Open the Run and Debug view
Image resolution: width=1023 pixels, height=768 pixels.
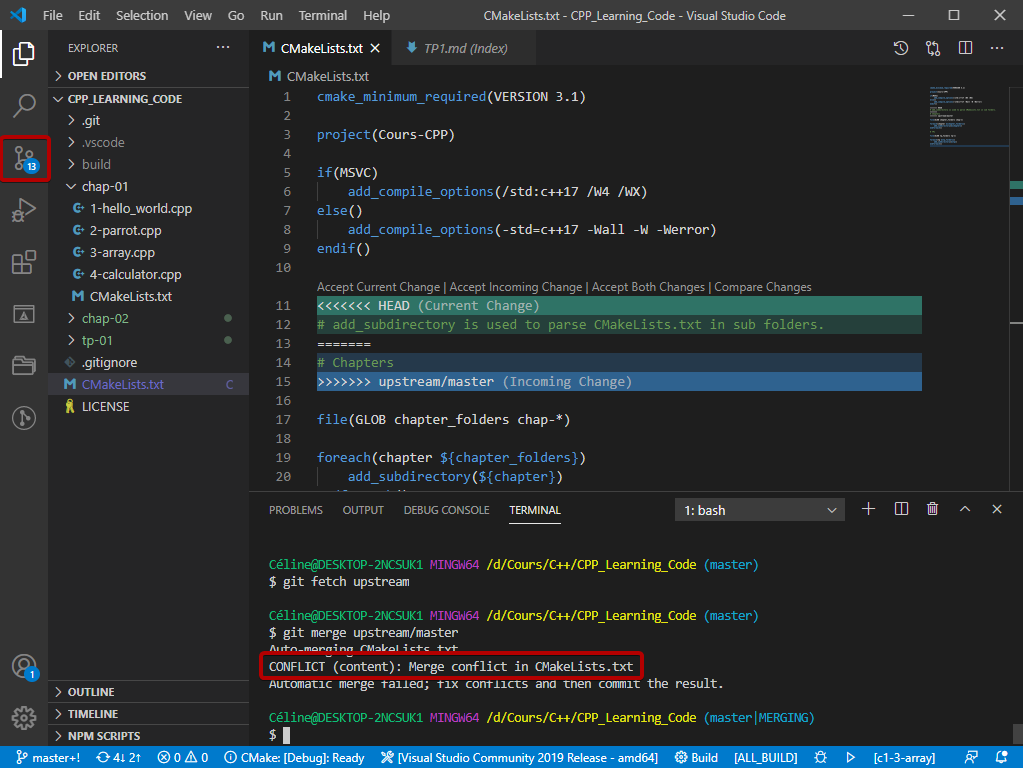point(23,210)
